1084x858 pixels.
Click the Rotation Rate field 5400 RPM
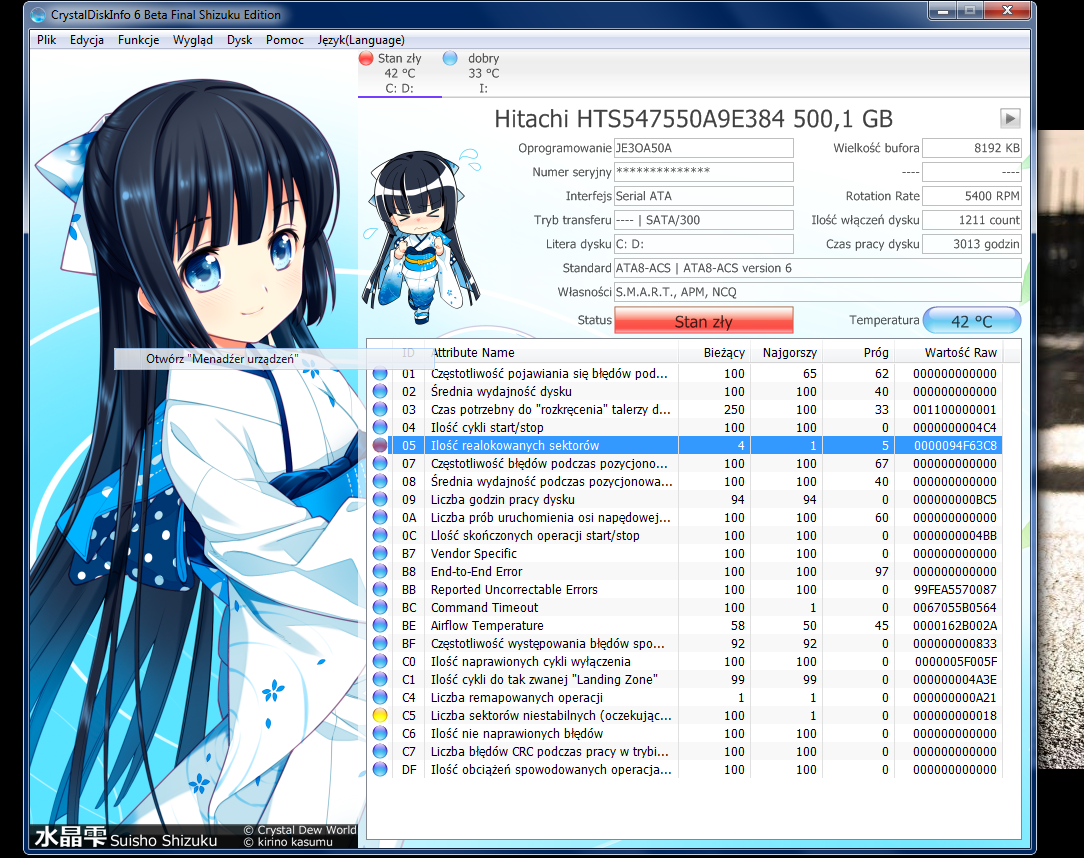(x=972, y=196)
